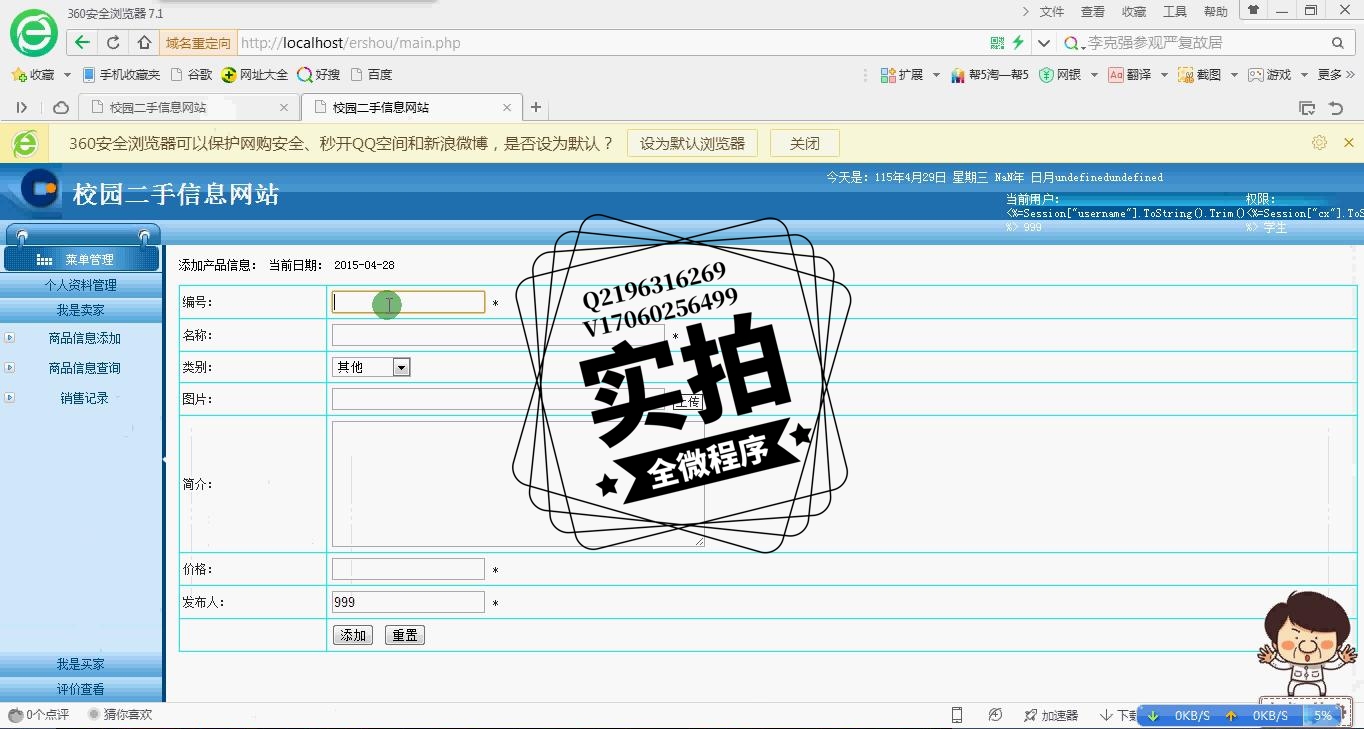Open 商品信息查询 sidebar item
This screenshot has width=1364, height=729.
click(85, 368)
